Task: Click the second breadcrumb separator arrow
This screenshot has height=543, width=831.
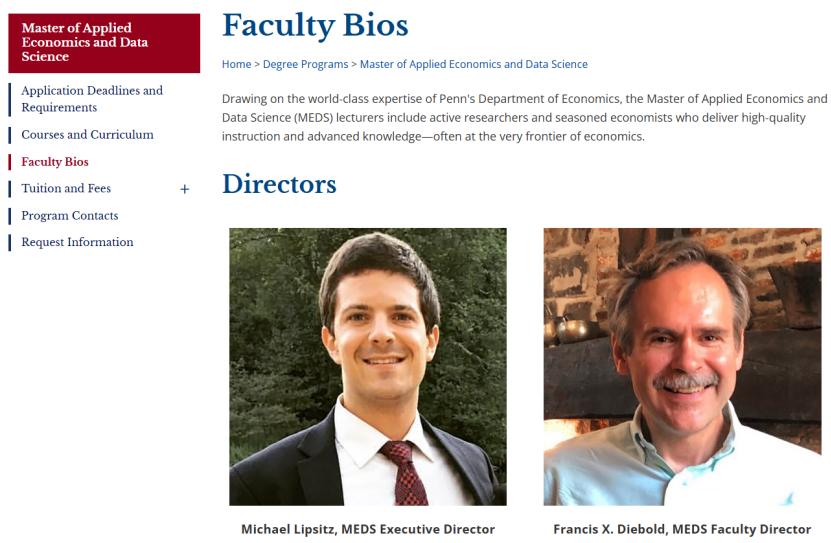Action: pos(354,64)
